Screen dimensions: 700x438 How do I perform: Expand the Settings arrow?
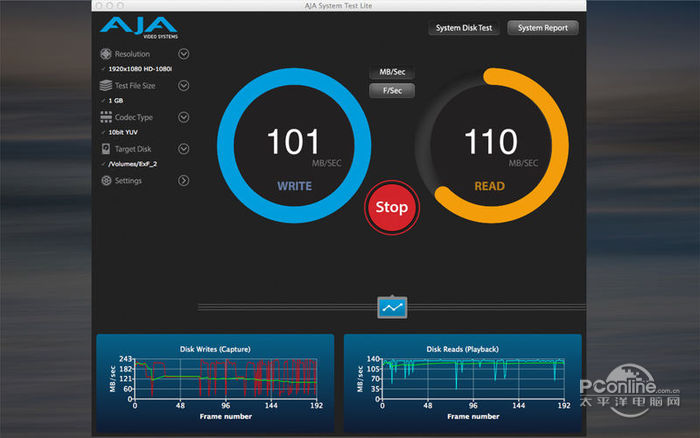[183, 181]
